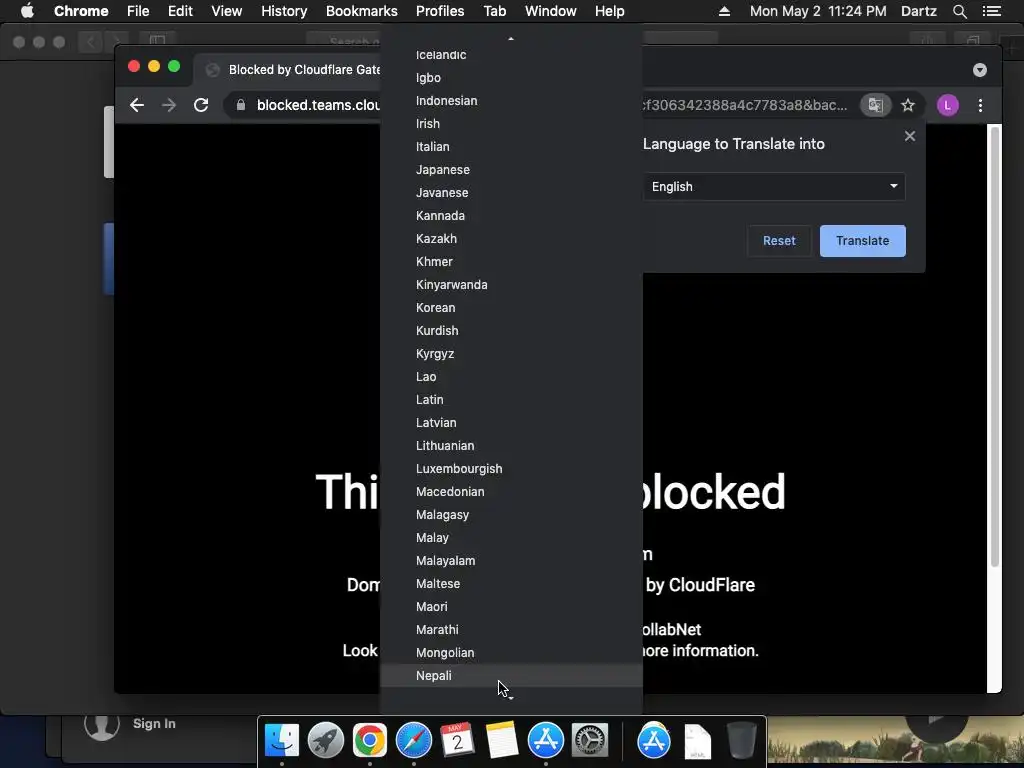The height and width of the screenshot is (768, 1024).
Task: Open the View menu
Action: tap(227, 11)
